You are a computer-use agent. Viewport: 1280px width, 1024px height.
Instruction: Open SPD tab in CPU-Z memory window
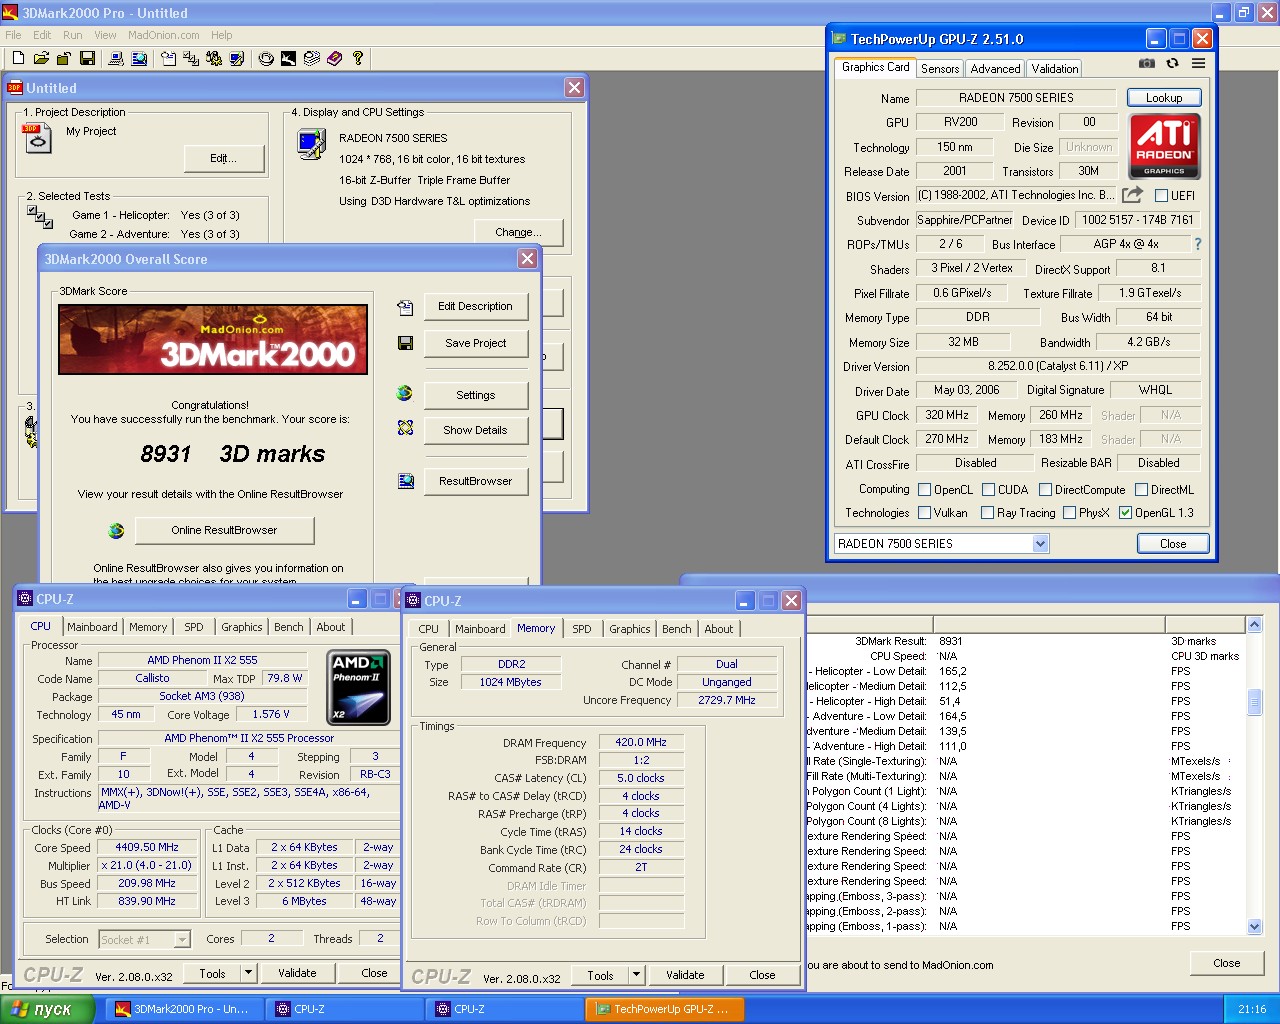click(x=582, y=629)
